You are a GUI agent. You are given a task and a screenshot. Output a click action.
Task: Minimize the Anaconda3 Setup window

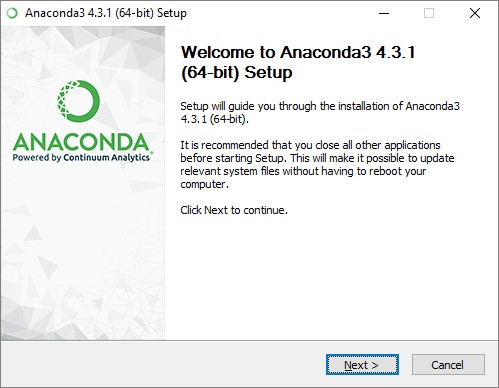[x=384, y=13]
